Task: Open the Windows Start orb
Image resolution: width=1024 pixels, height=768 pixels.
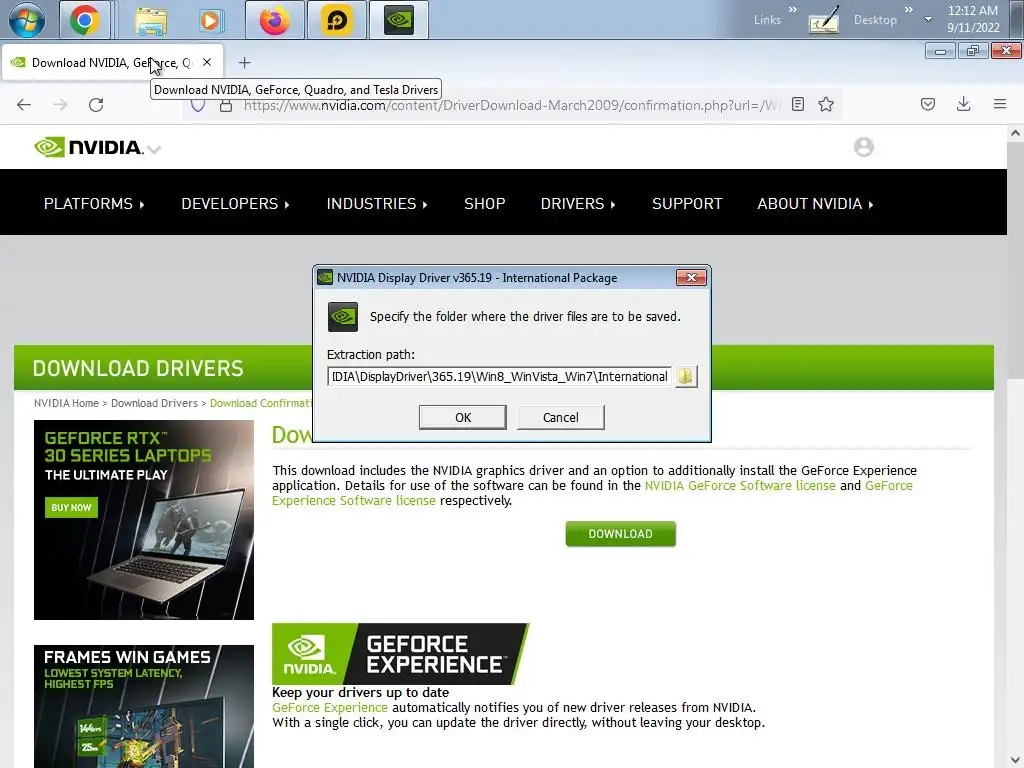Action: pyautogui.click(x=27, y=20)
